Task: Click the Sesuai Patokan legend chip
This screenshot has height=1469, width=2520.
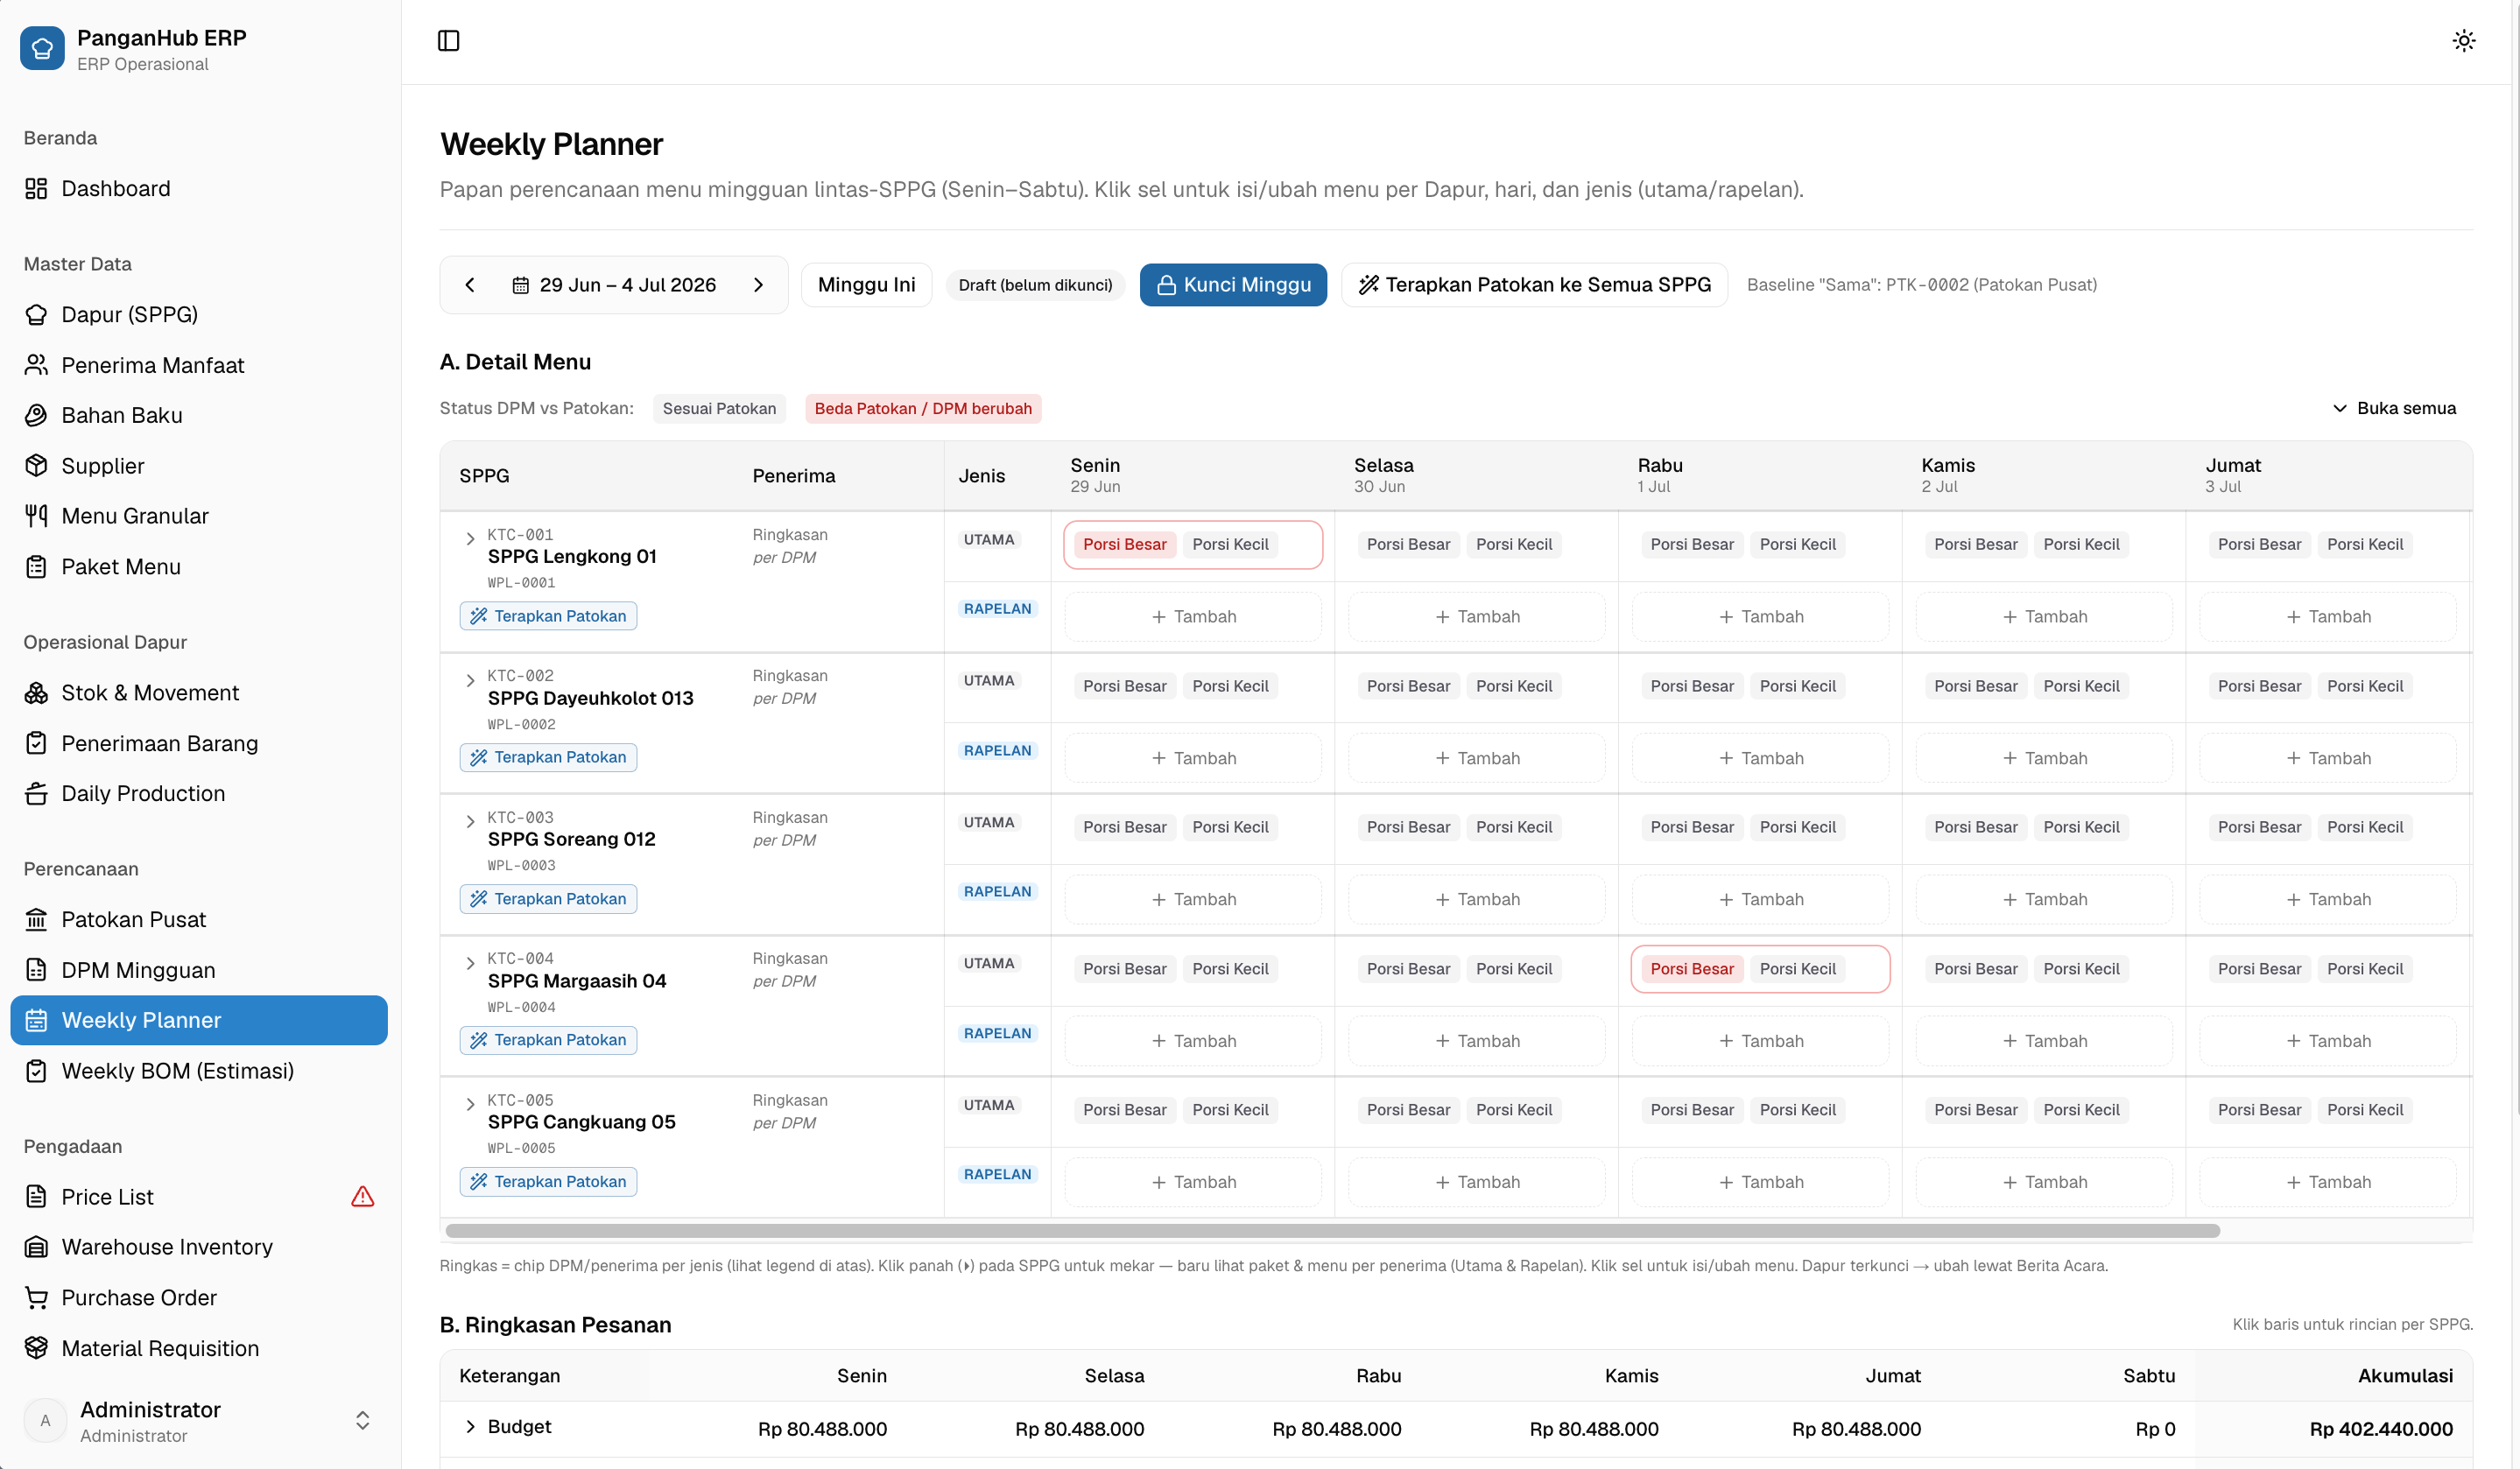Action: click(719, 408)
